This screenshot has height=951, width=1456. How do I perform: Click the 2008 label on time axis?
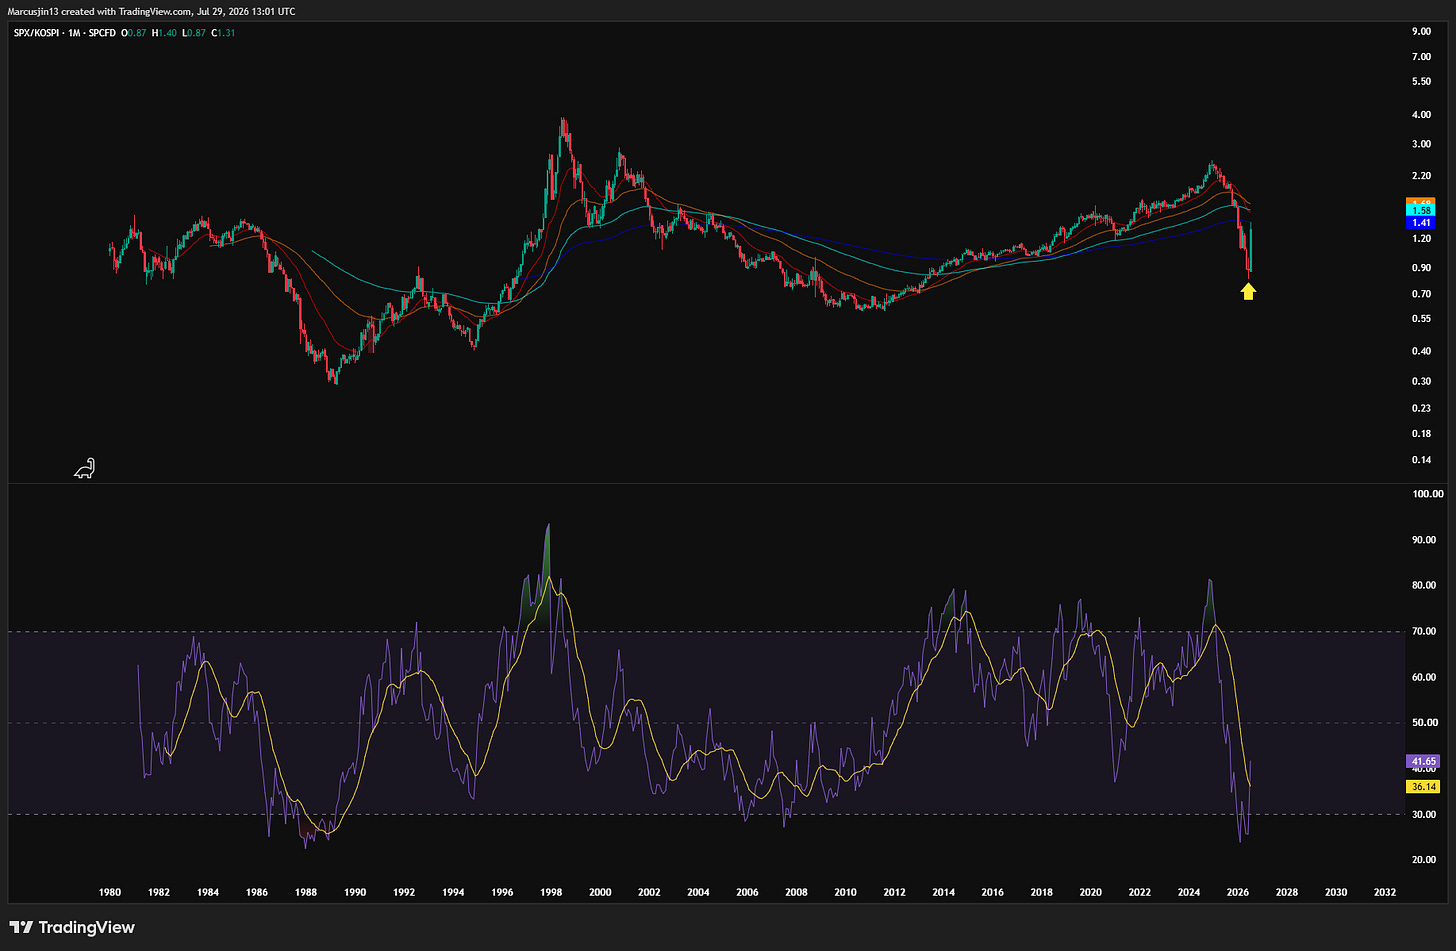(x=796, y=893)
